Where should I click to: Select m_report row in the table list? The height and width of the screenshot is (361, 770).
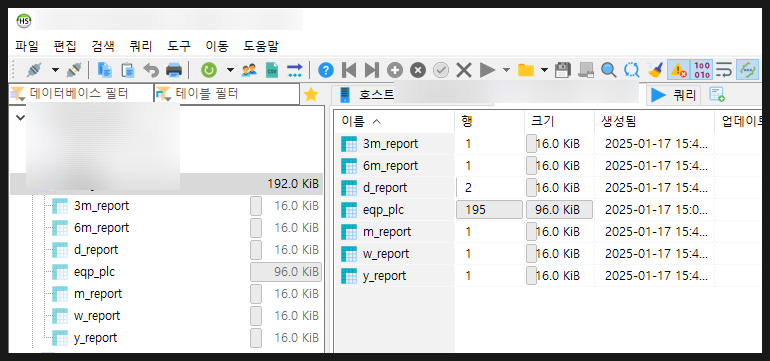pos(386,232)
